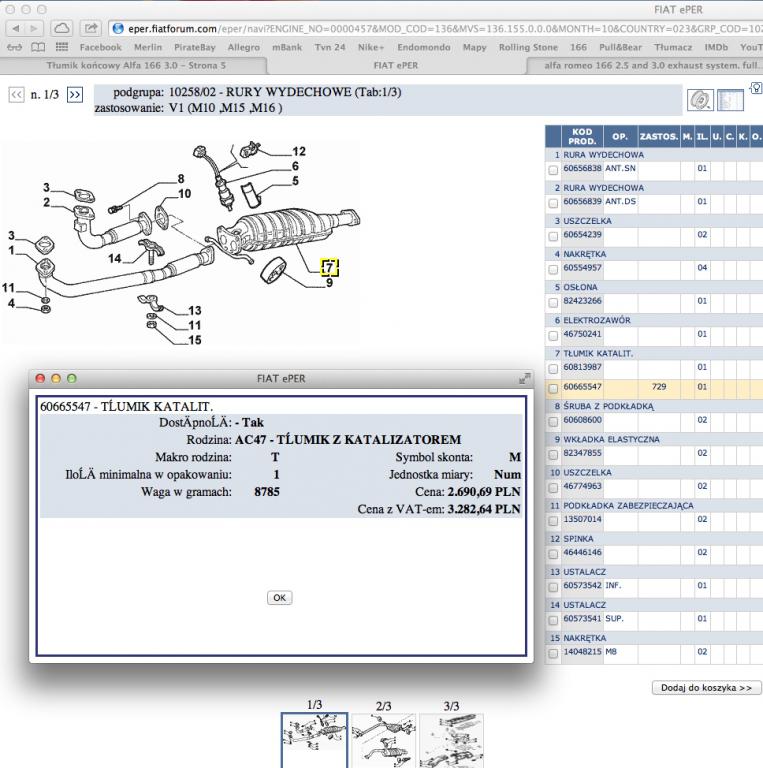Select checkbox for part 60665547
This screenshot has width=763, height=768.
pos(553,386)
